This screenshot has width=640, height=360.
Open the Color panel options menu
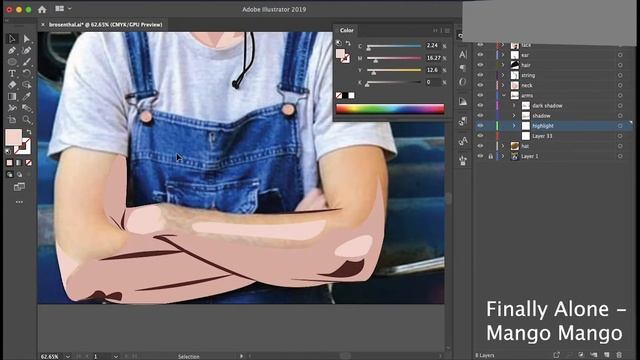click(447, 31)
